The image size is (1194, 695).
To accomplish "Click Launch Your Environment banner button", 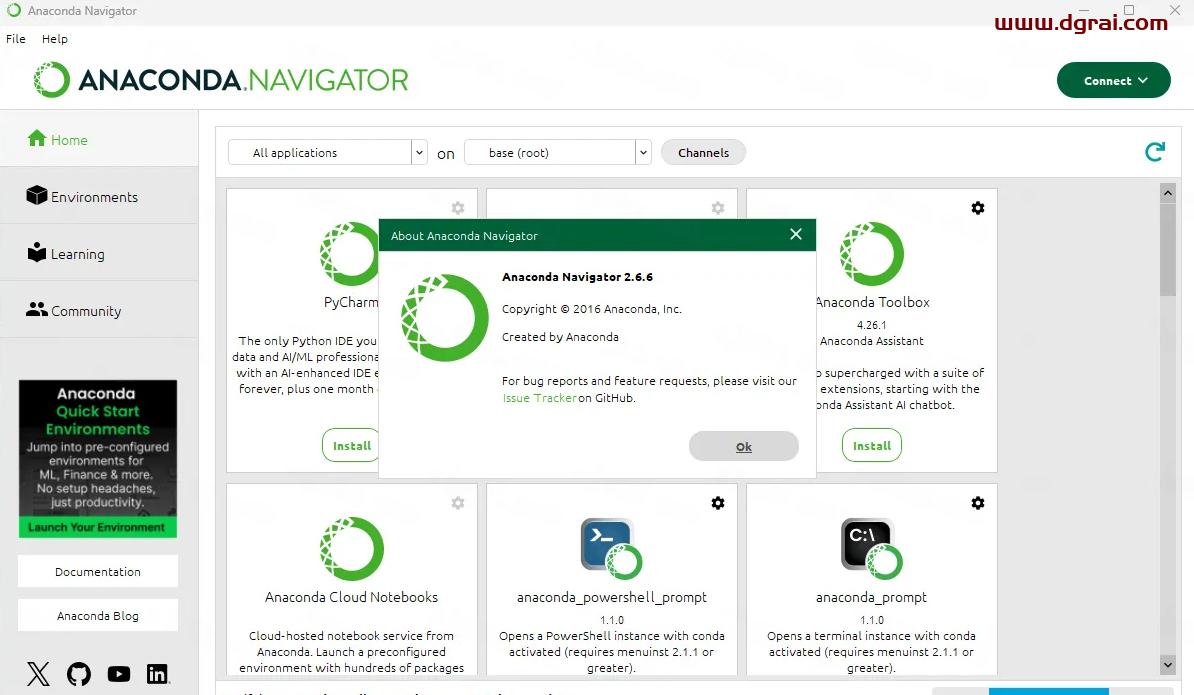I will pyautogui.click(x=97, y=527).
